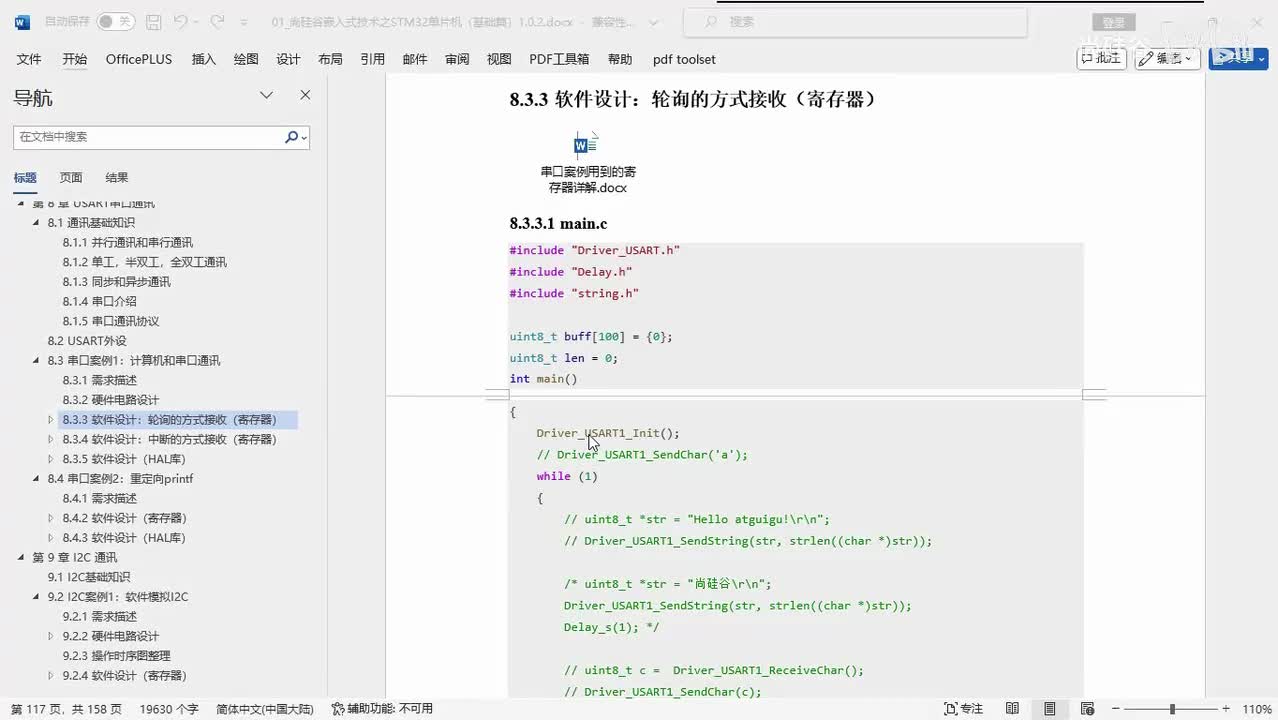Image resolution: width=1278 pixels, height=720 pixels.
Task: Open the 布局 ribbon tab
Action: [330, 59]
